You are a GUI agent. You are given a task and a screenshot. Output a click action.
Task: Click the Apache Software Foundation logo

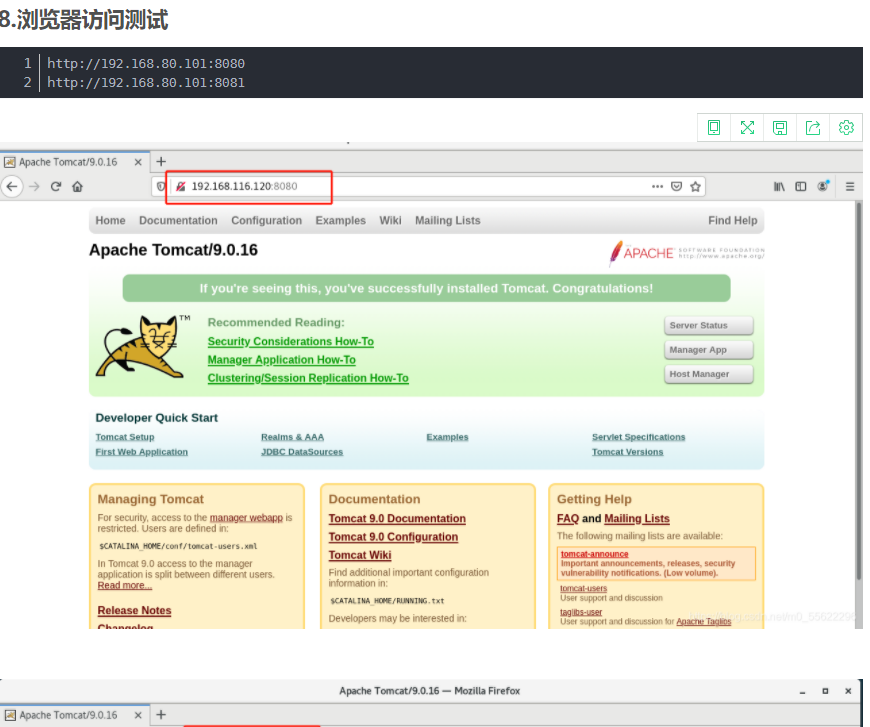(686, 253)
